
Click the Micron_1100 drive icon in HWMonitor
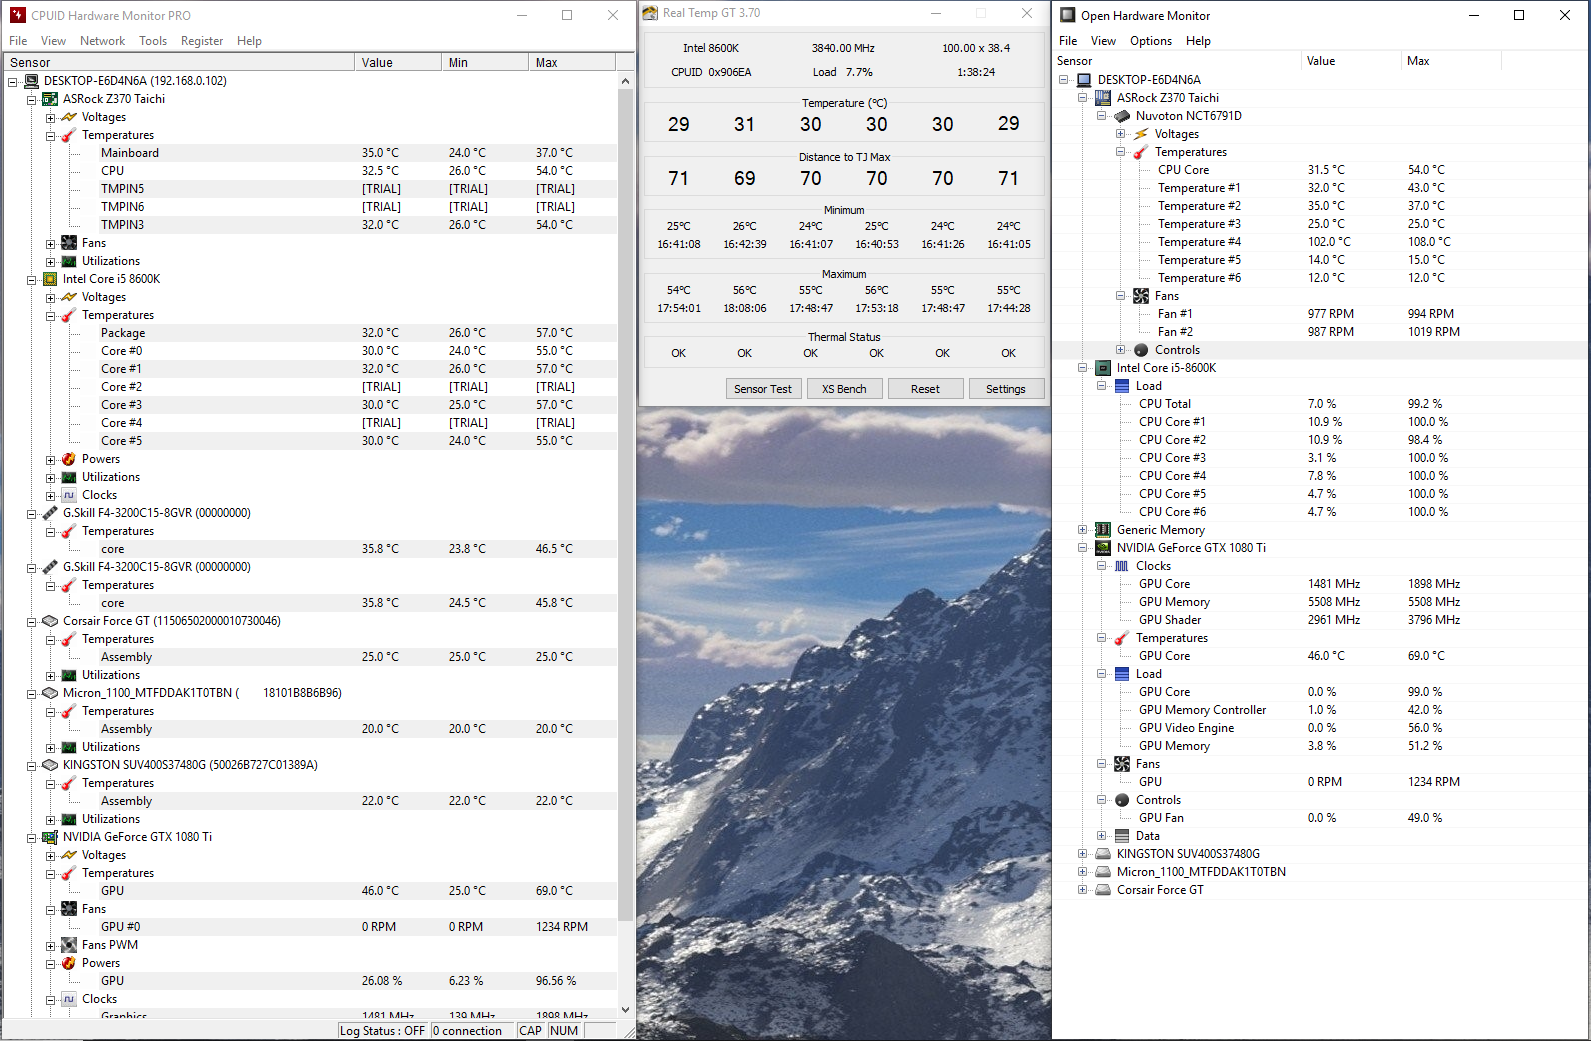tap(50, 693)
